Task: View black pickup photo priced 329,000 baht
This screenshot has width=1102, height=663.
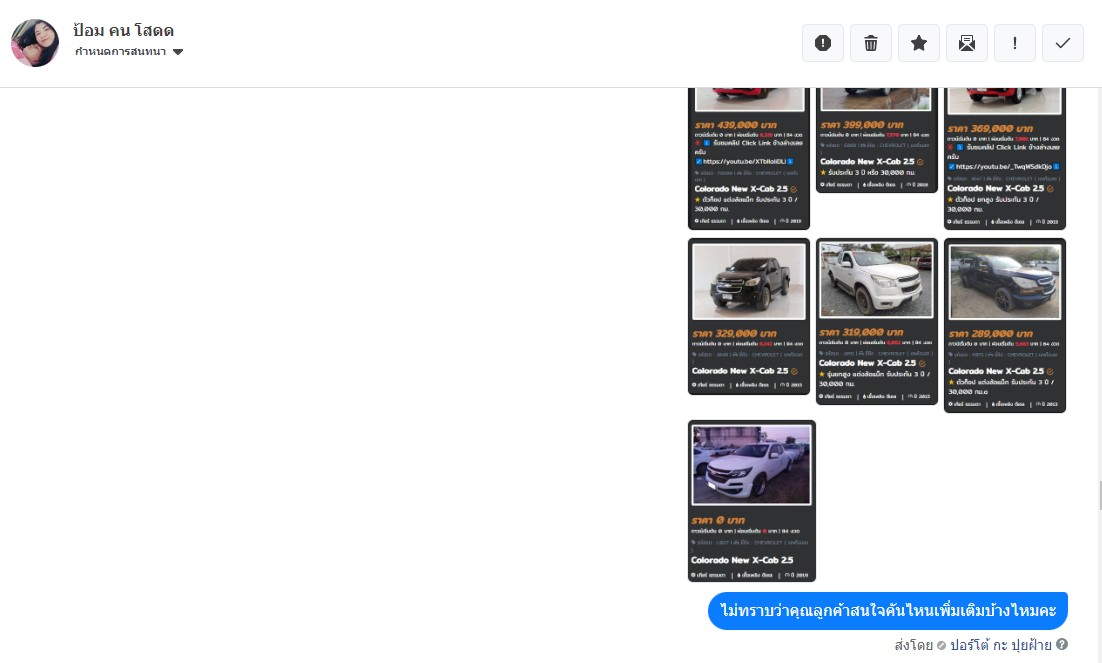Action: click(748, 282)
